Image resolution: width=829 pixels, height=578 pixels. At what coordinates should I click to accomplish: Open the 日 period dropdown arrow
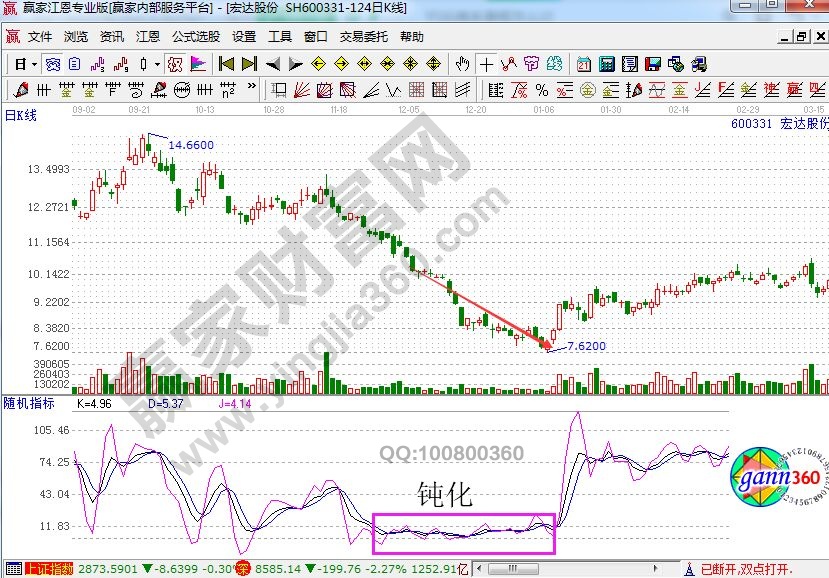pyautogui.click(x=33, y=64)
